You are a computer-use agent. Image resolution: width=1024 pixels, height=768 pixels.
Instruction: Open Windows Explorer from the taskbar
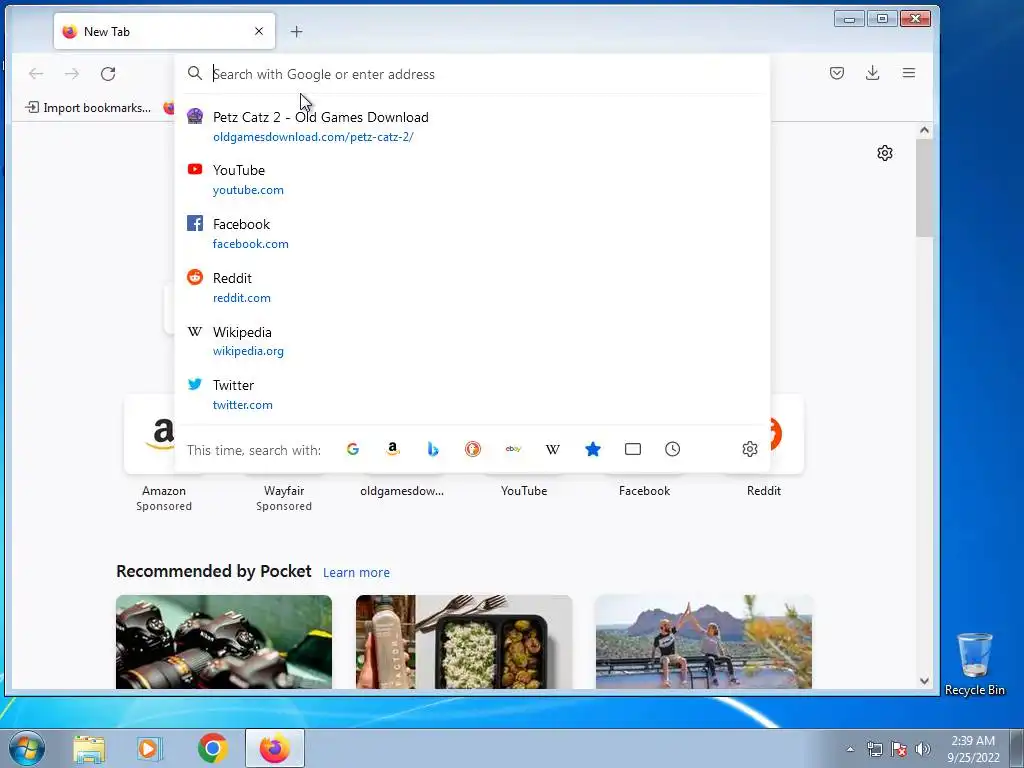[89, 748]
